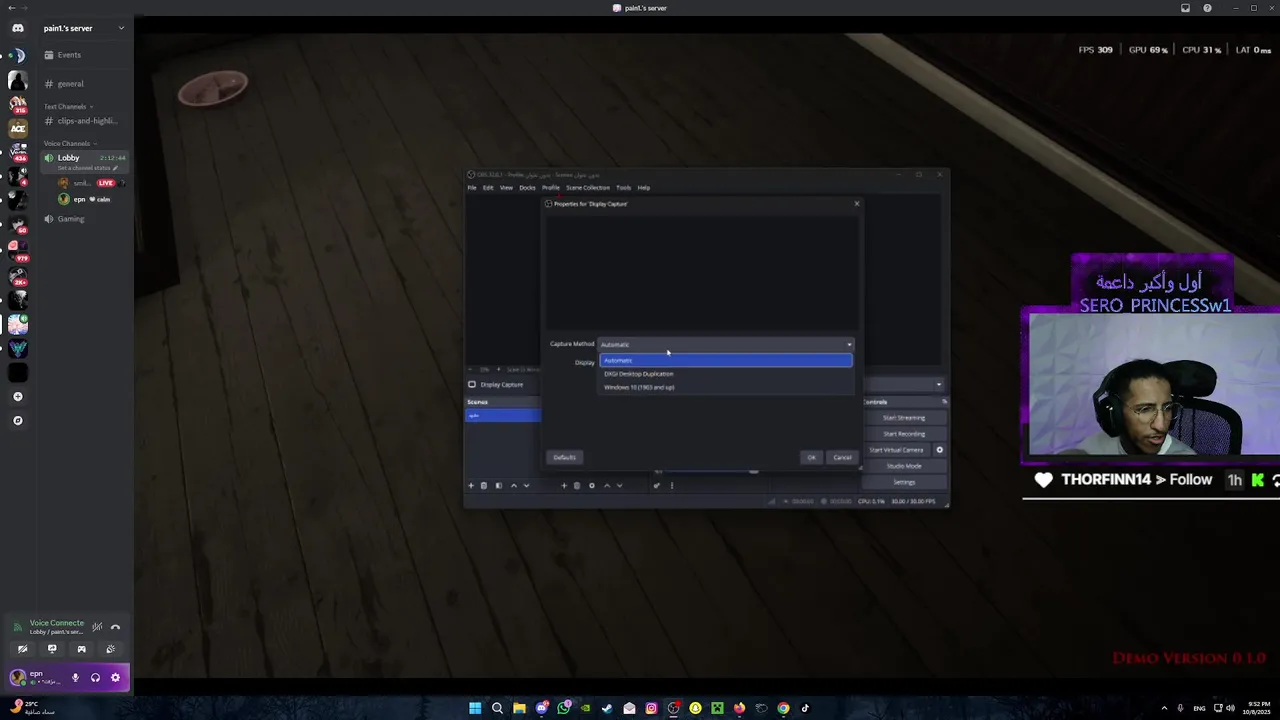
Task: Open source properties gear icon
Action: click(x=591, y=486)
